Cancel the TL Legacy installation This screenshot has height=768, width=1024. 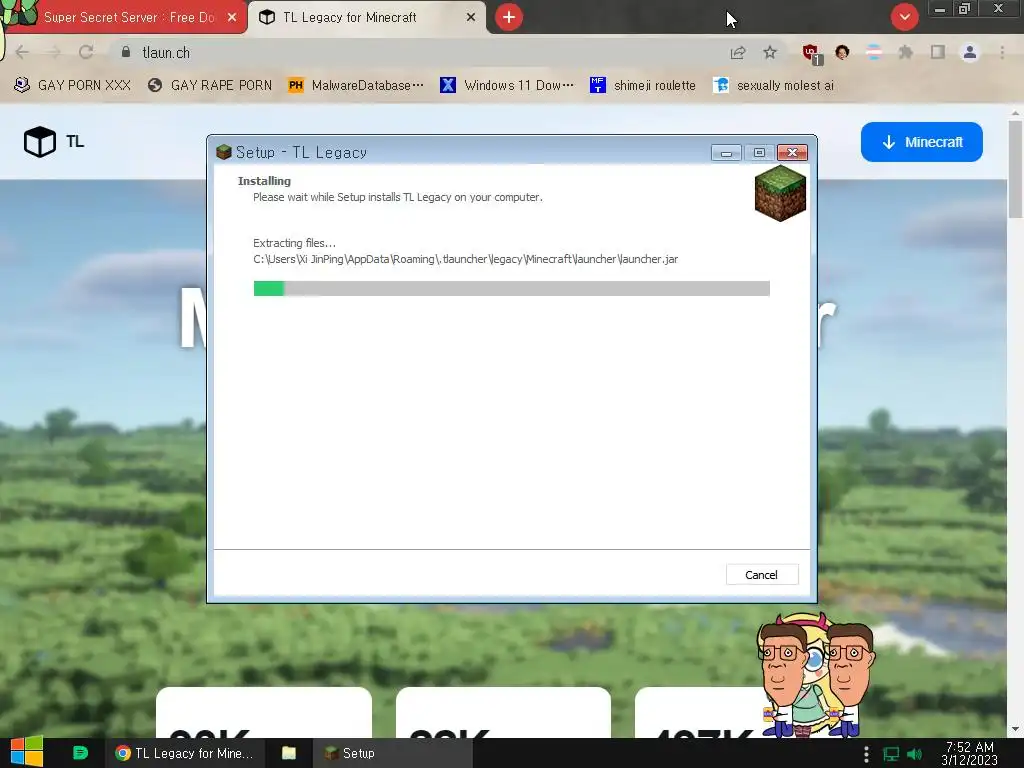click(x=761, y=575)
